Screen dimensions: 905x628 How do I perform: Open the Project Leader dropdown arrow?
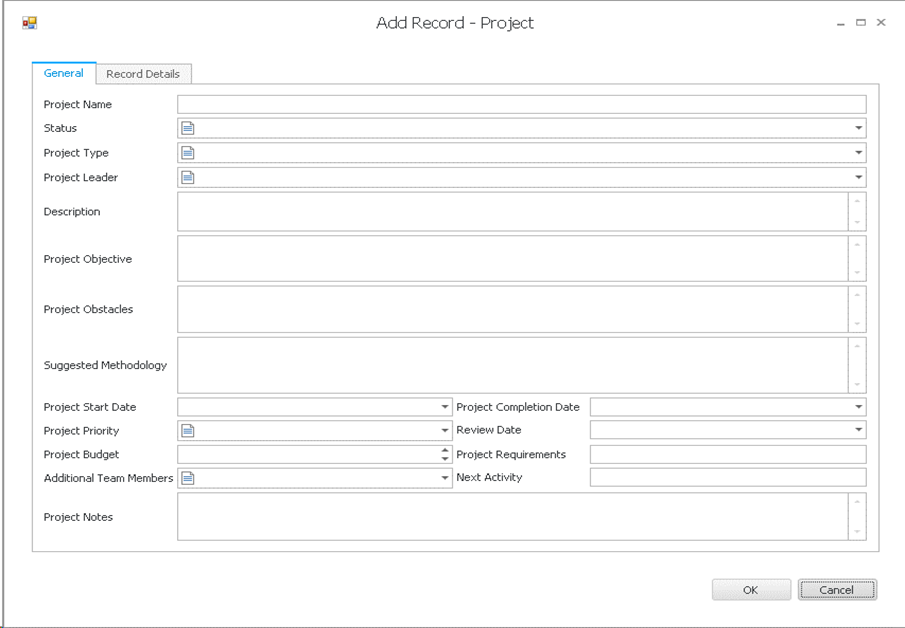pos(858,178)
